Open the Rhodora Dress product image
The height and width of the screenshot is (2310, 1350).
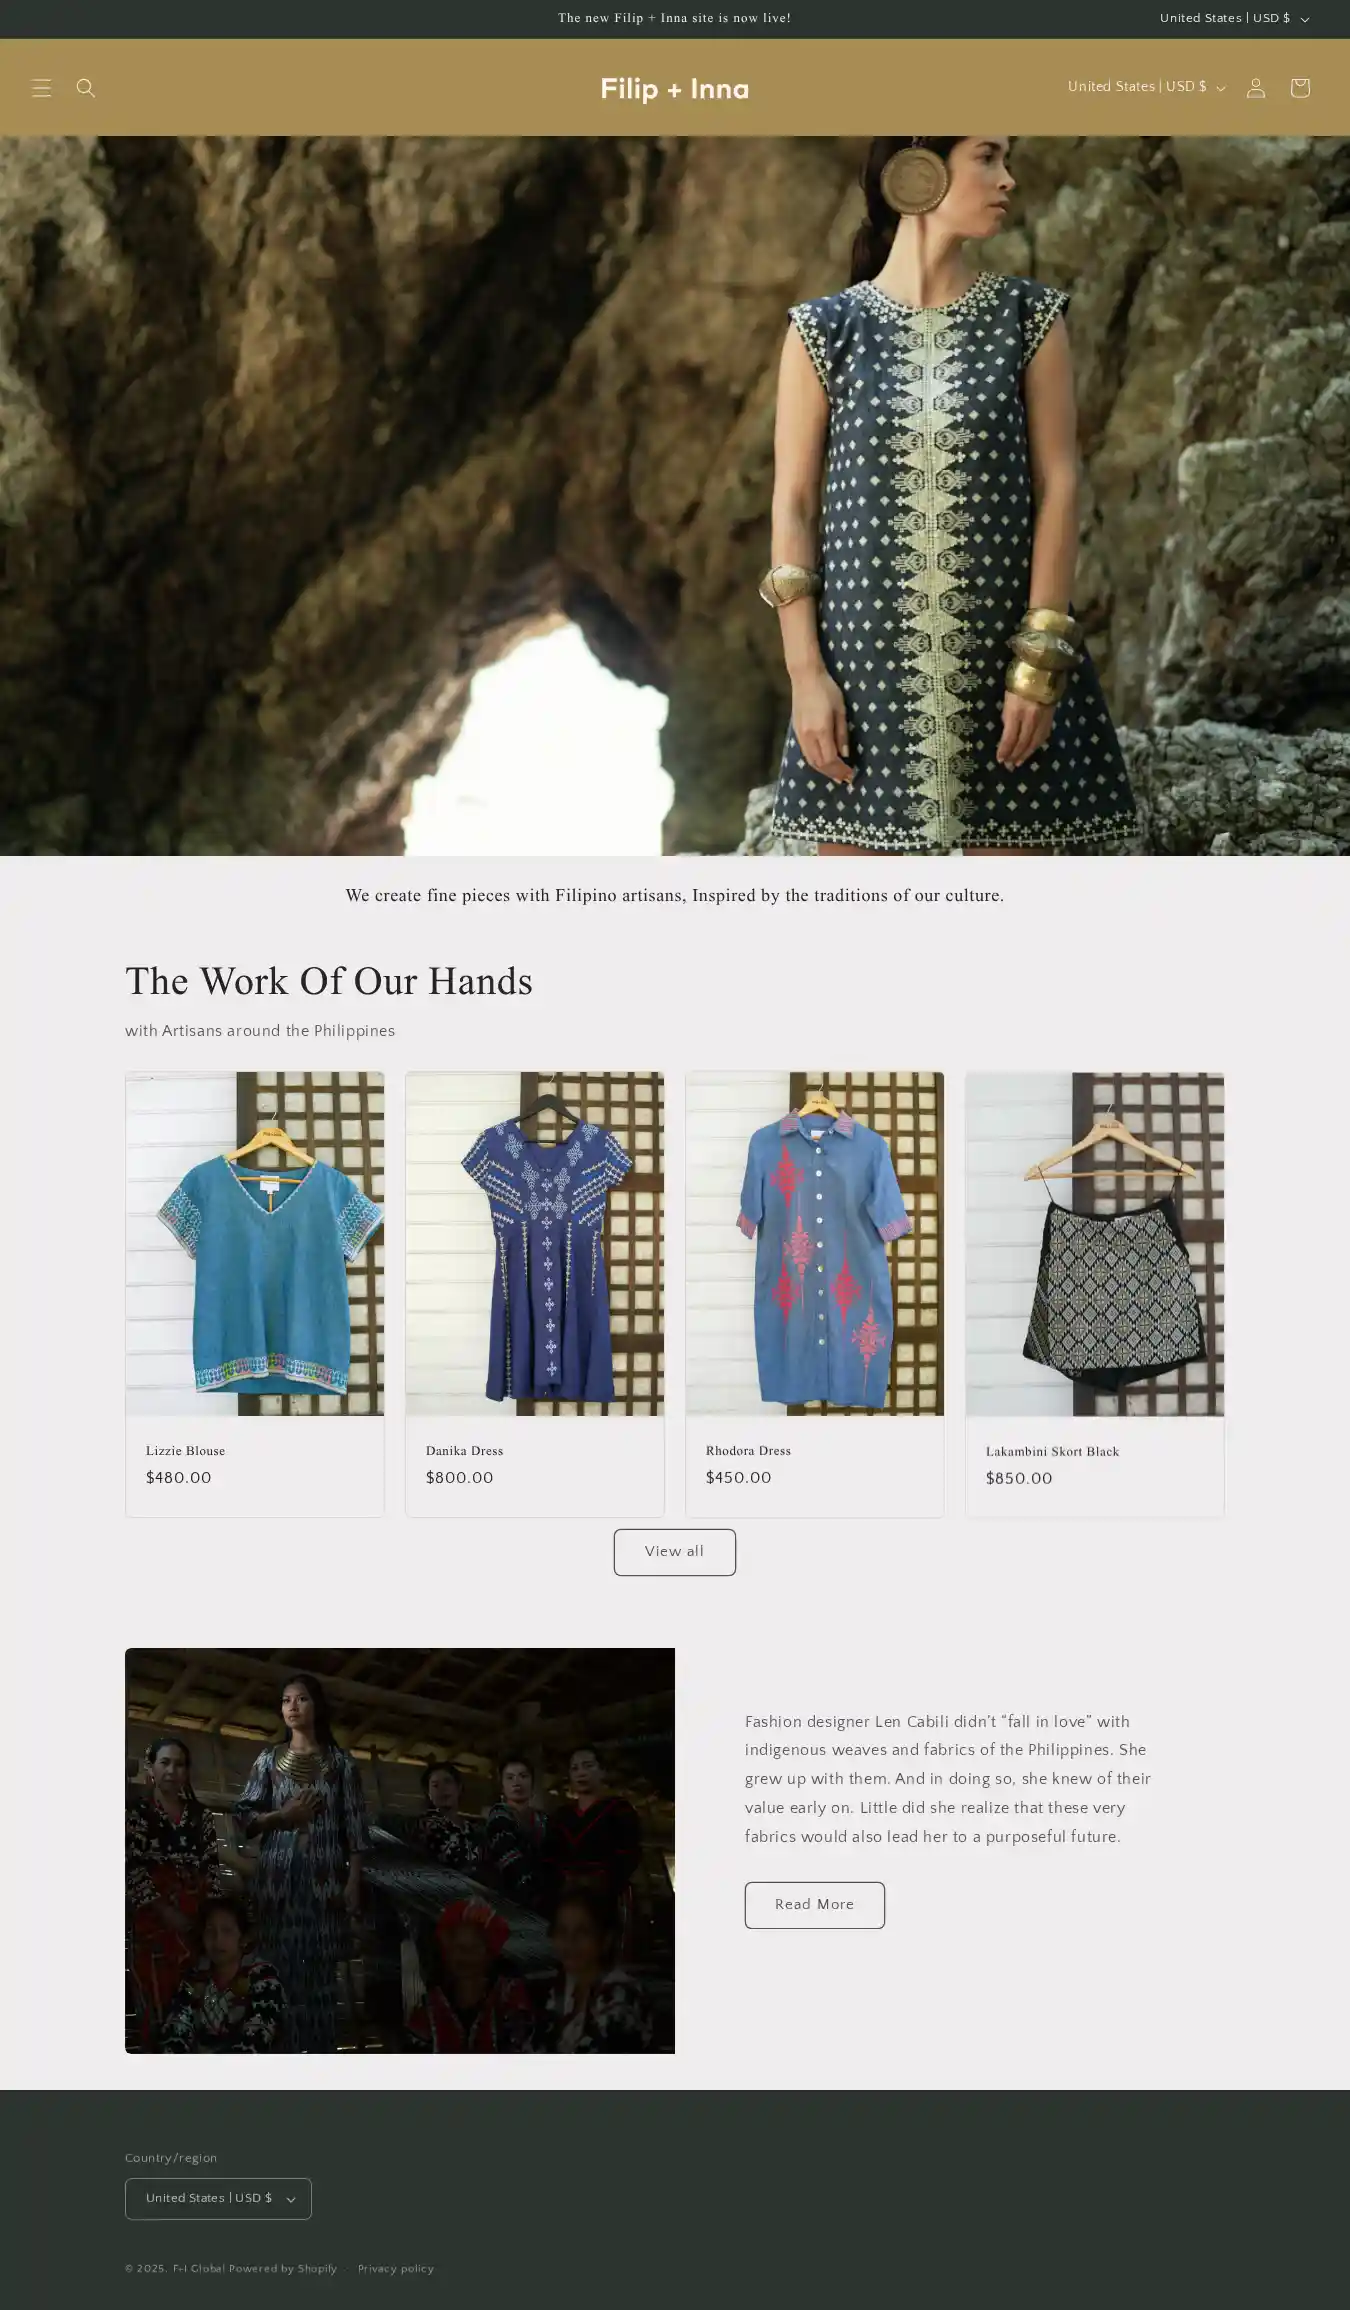[x=815, y=1243]
